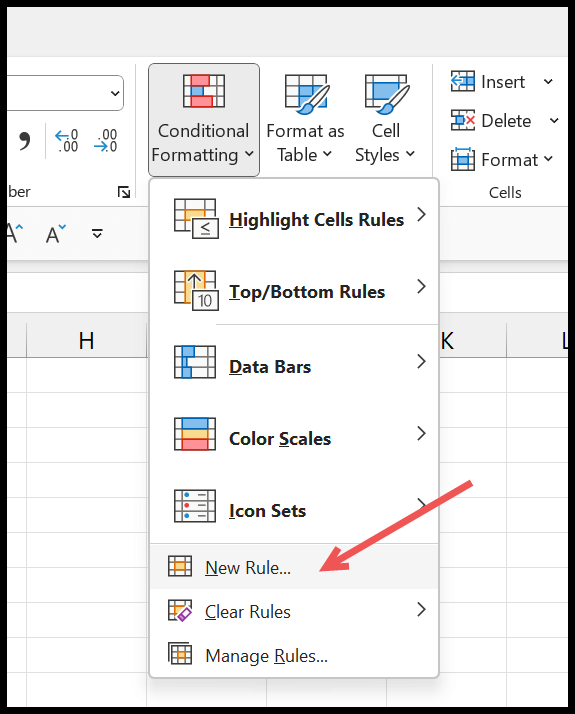Open Top/Bottom Rules submenu

click(x=294, y=291)
